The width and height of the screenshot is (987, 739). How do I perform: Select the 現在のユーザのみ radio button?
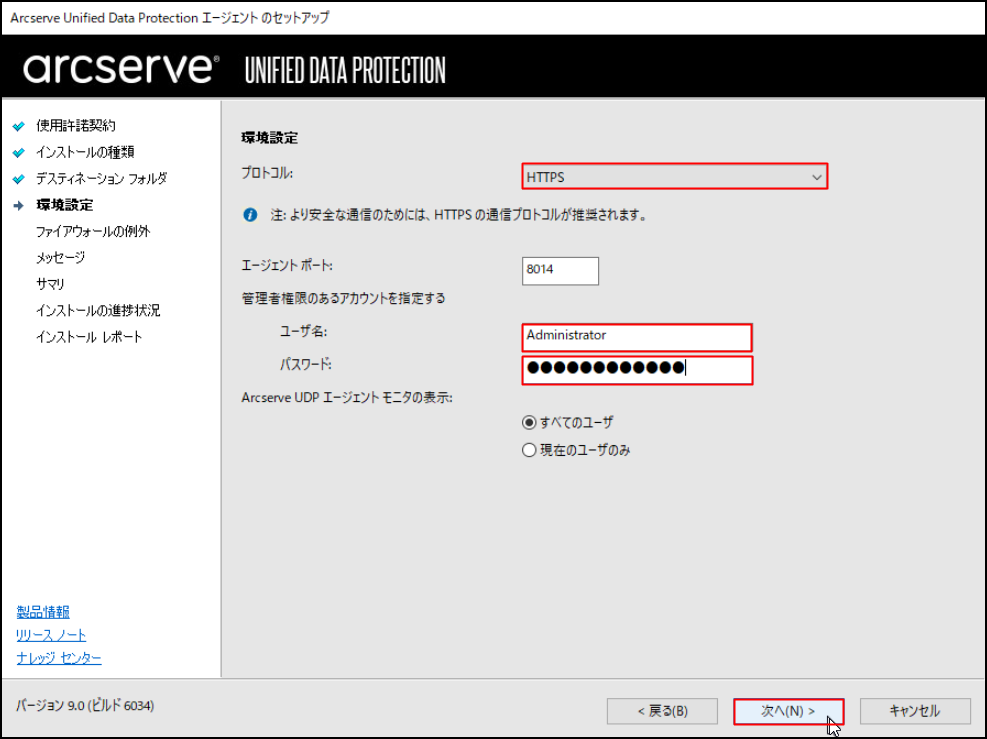(x=529, y=450)
